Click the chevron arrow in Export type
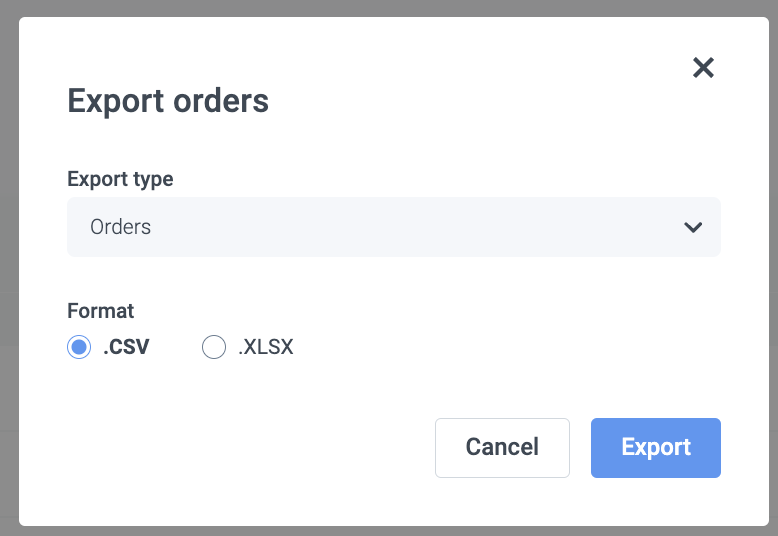This screenshot has height=536, width=778. [x=693, y=227]
